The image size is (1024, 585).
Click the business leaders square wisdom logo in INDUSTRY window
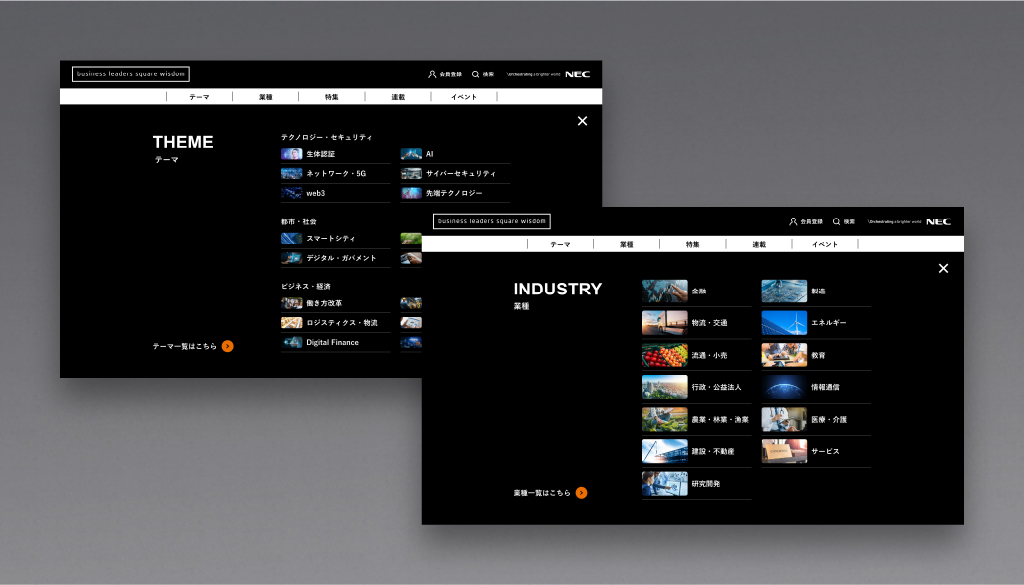pos(492,221)
